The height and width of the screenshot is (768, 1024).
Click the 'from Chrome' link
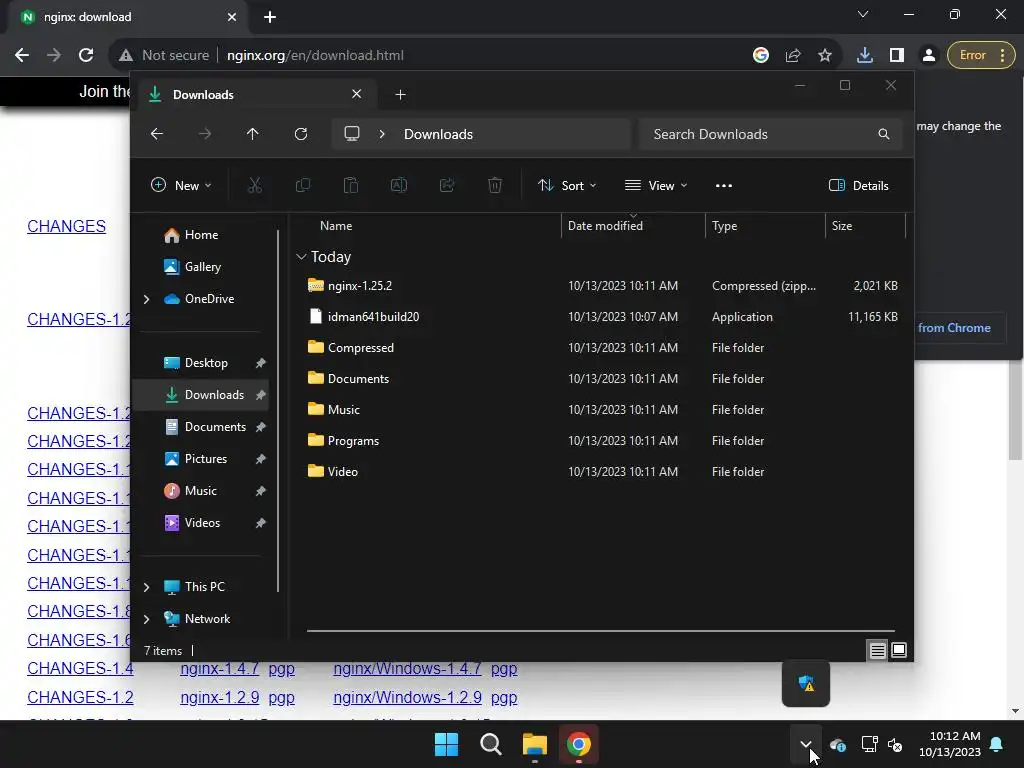(954, 328)
